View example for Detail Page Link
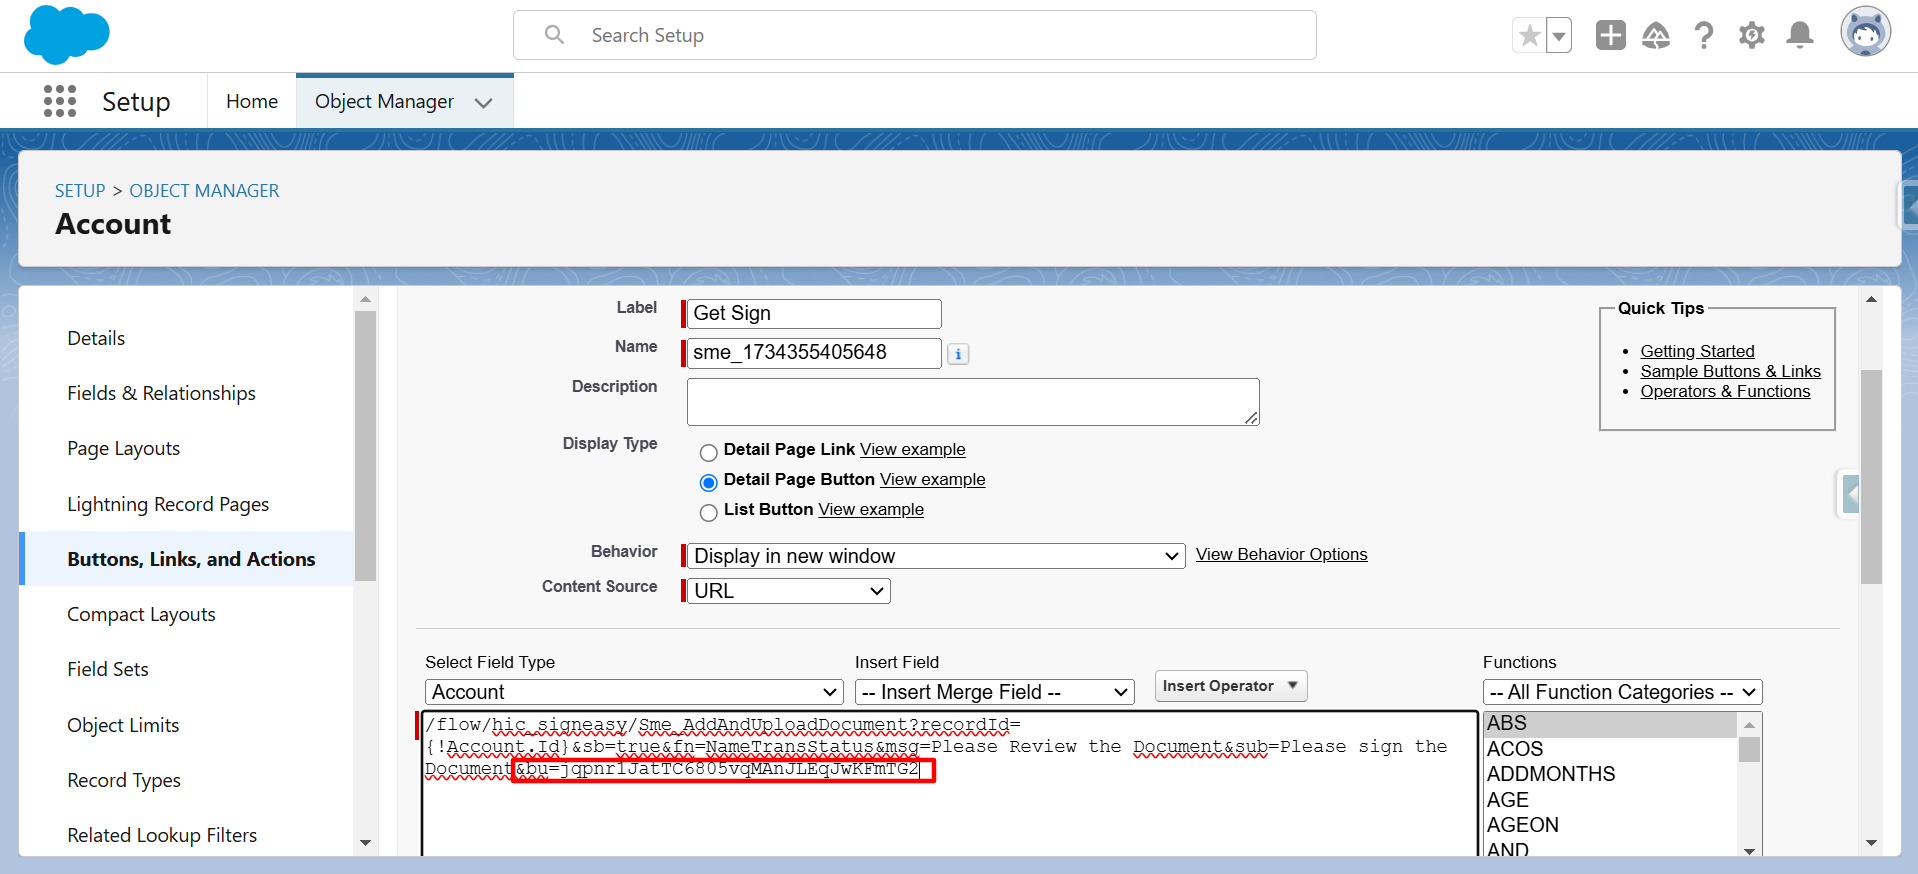This screenshot has width=1918, height=874. point(912,449)
